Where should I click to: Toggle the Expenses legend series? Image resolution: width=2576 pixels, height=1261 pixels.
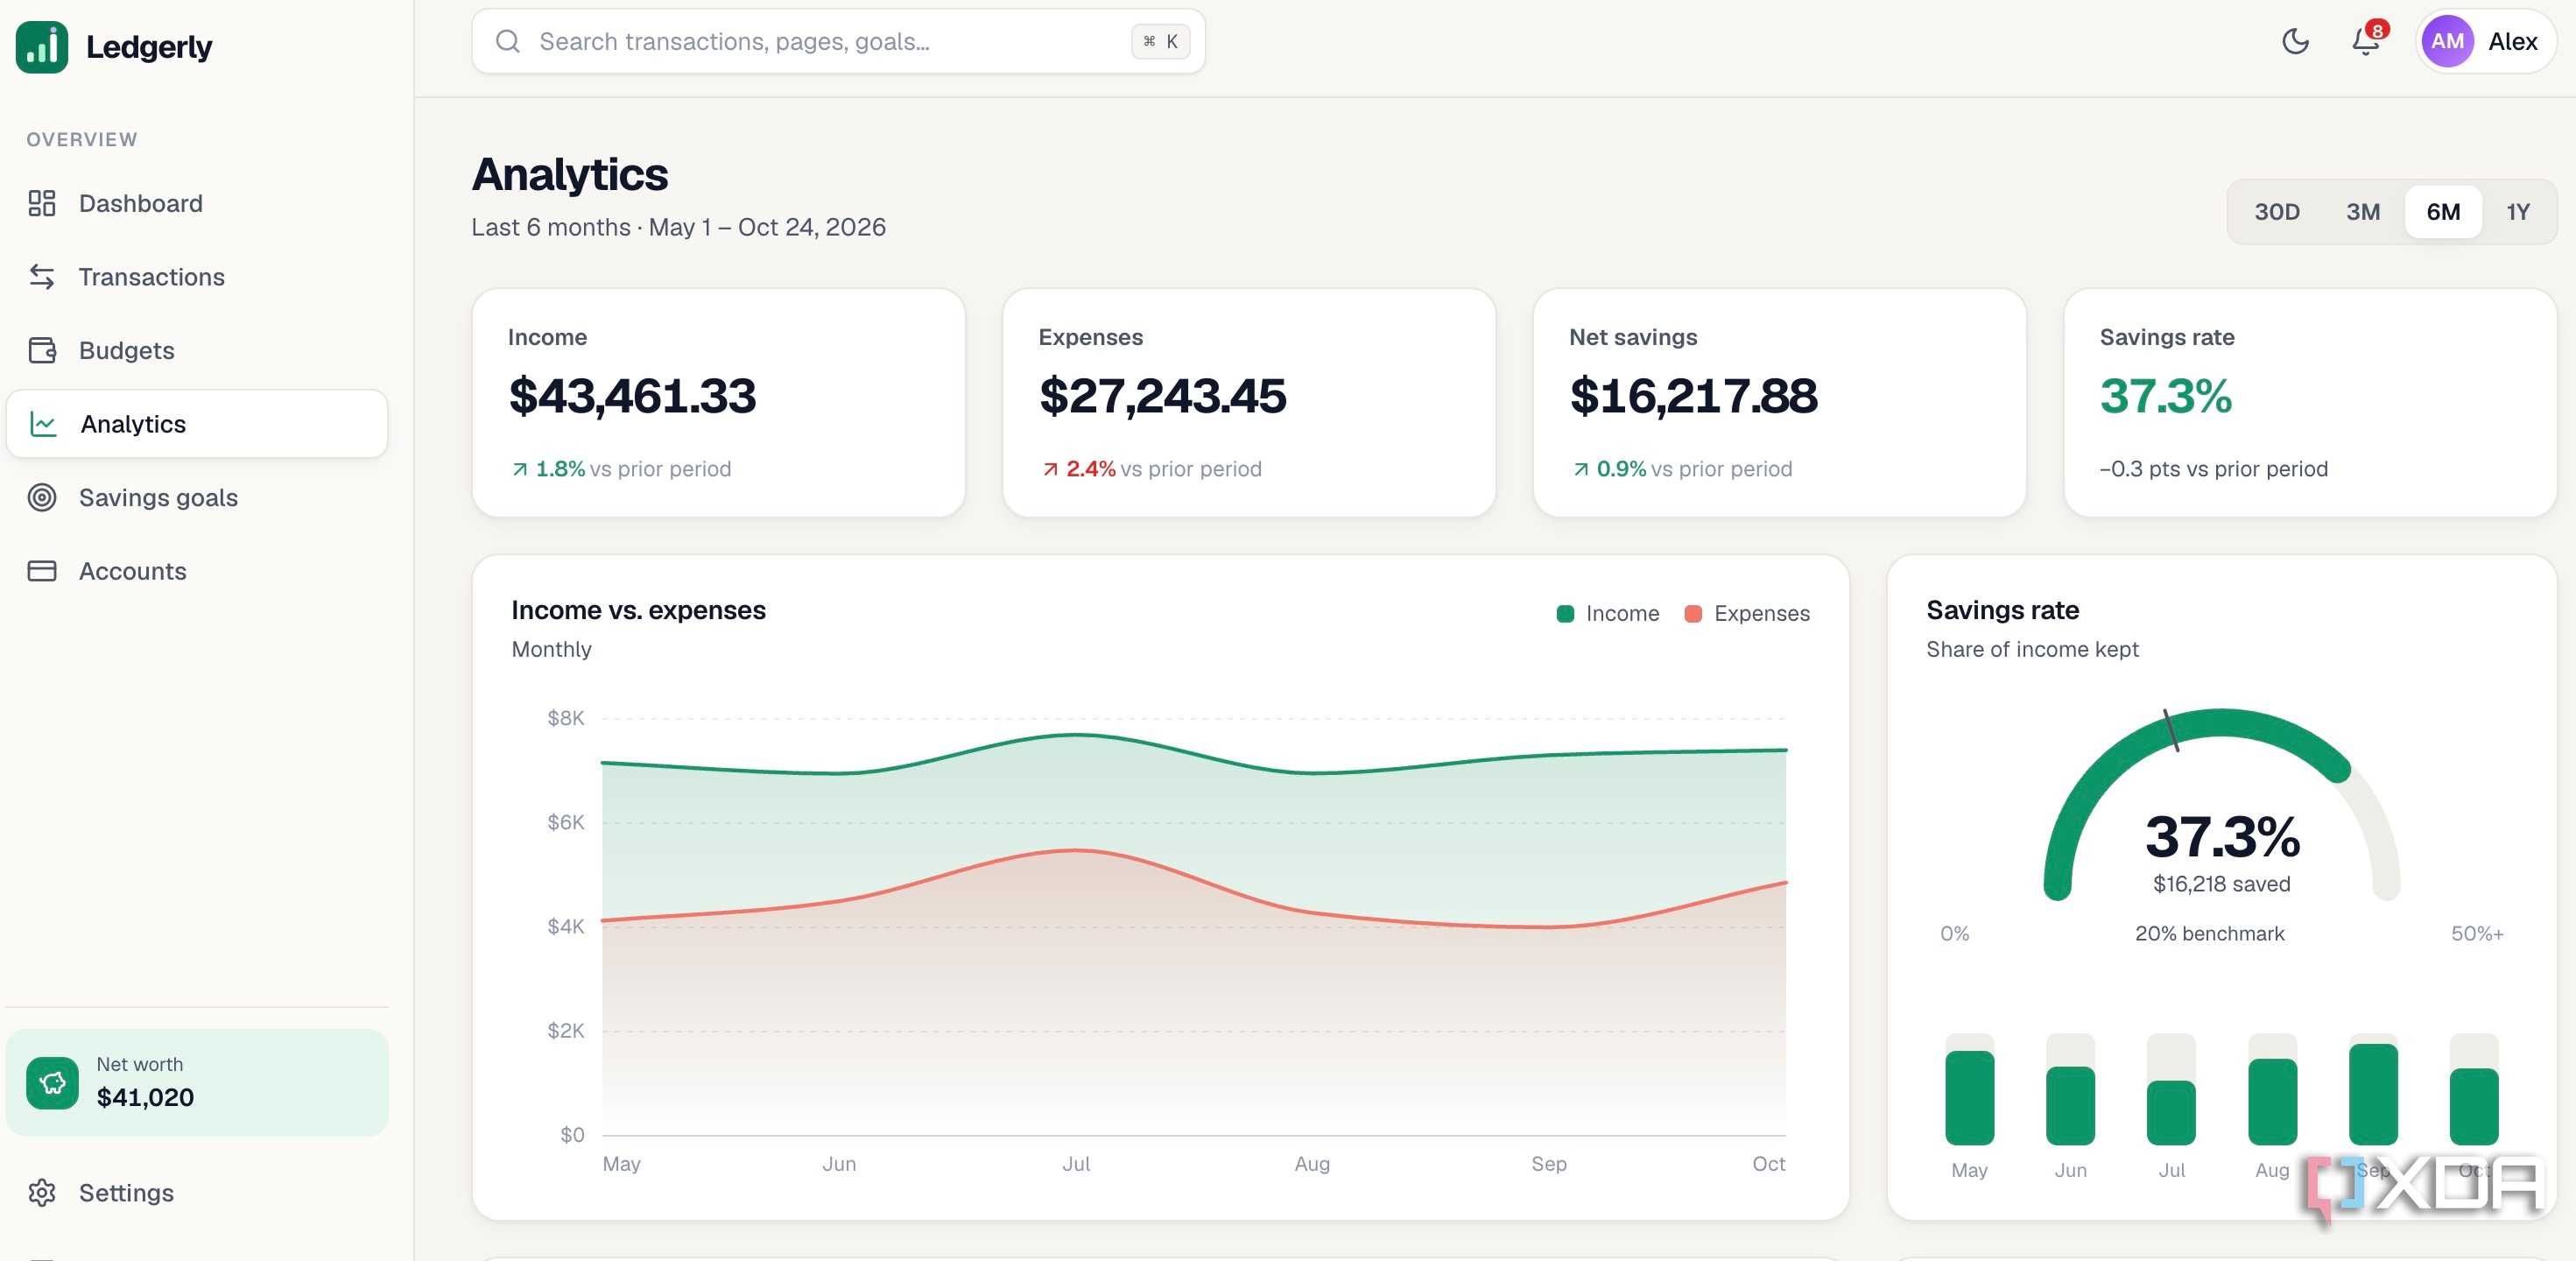point(1747,613)
